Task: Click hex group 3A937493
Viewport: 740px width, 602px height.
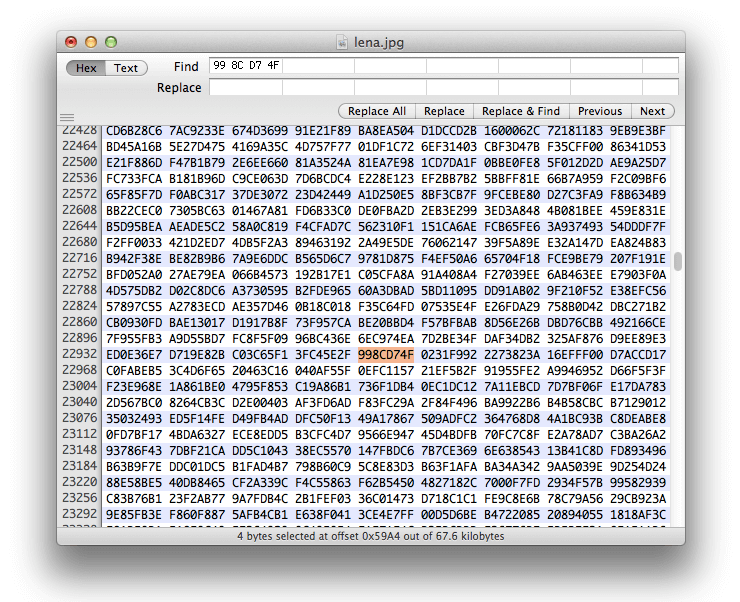Action: (575, 227)
